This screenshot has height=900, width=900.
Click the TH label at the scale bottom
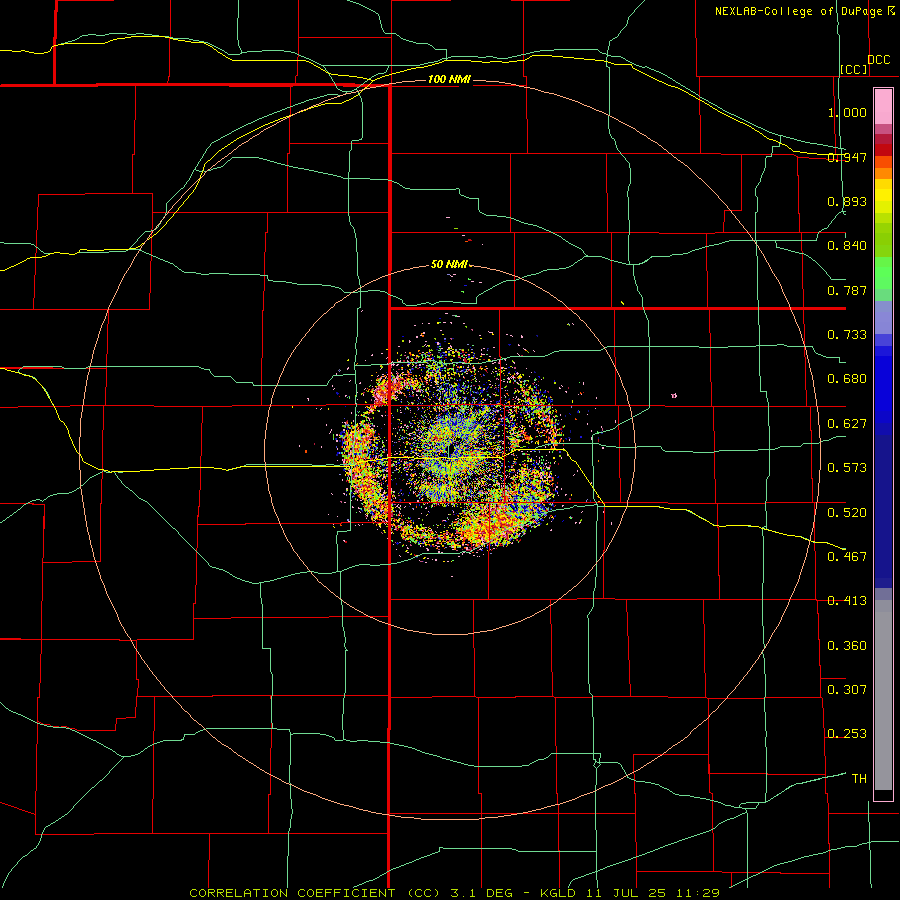pyautogui.click(x=859, y=779)
